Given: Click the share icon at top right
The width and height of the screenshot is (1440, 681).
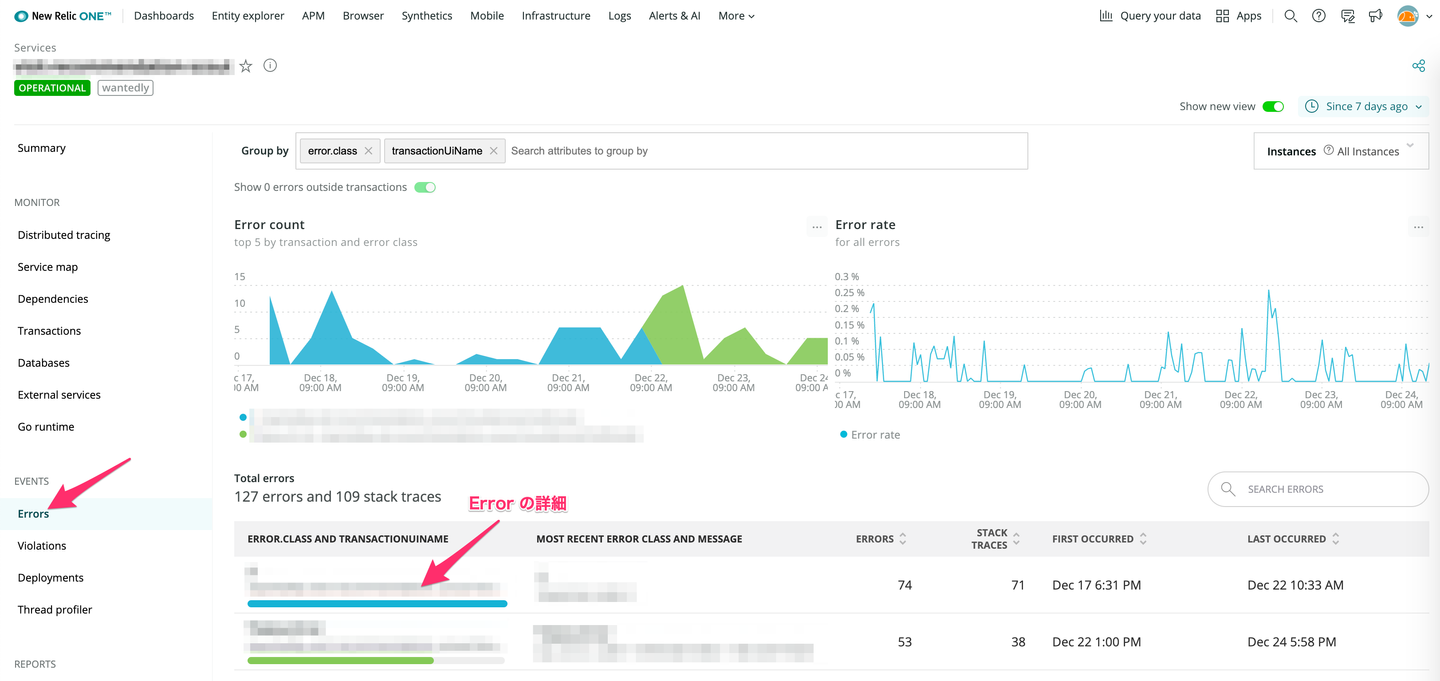Looking at the screenshot, I should click(x=1418, y=66).
